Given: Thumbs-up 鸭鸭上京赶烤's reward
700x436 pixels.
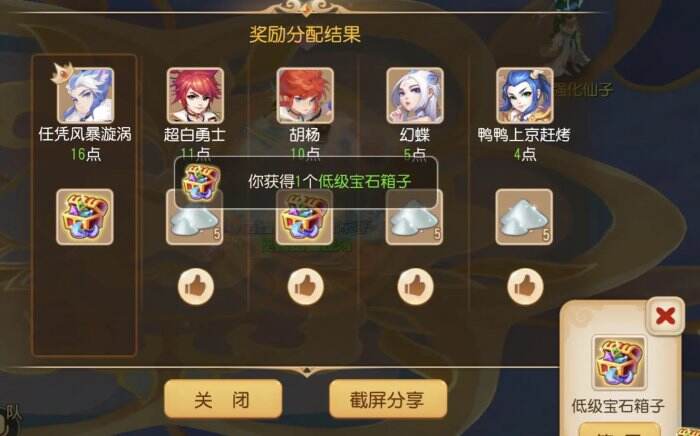Looking at the screenshot, I should tap(525, 287).
